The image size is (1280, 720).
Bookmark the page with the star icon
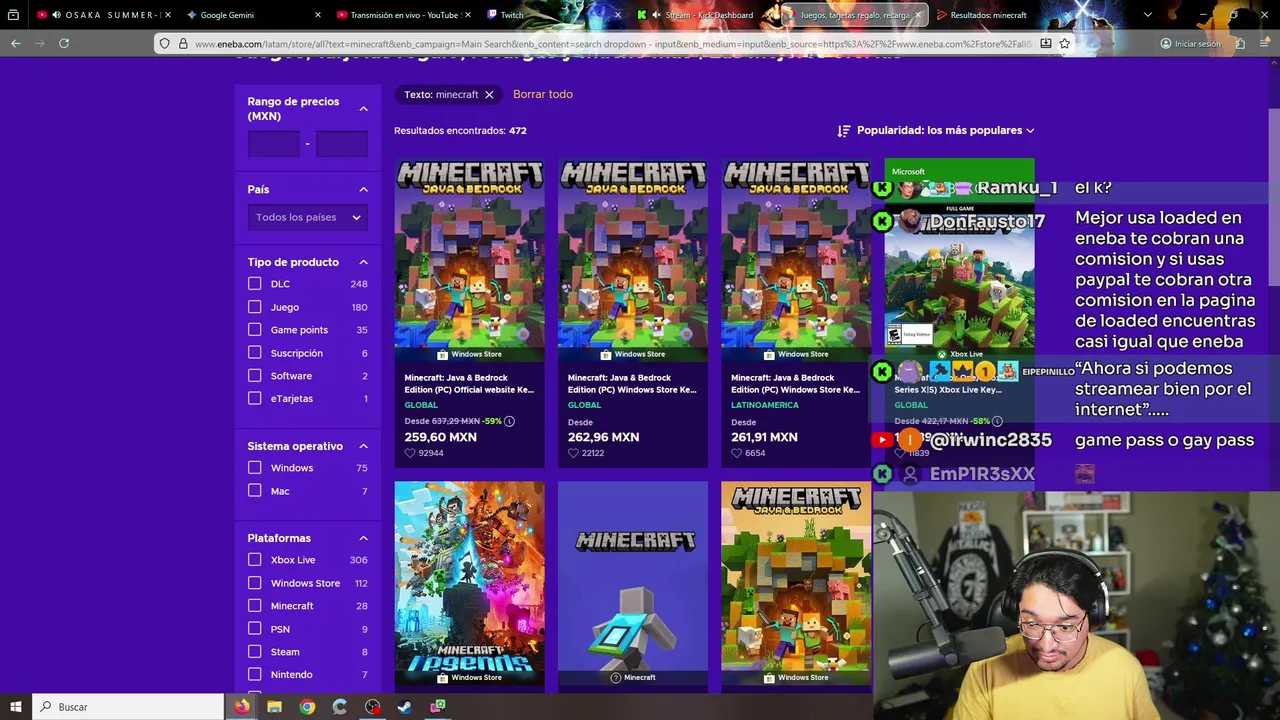coord(1065,43)
